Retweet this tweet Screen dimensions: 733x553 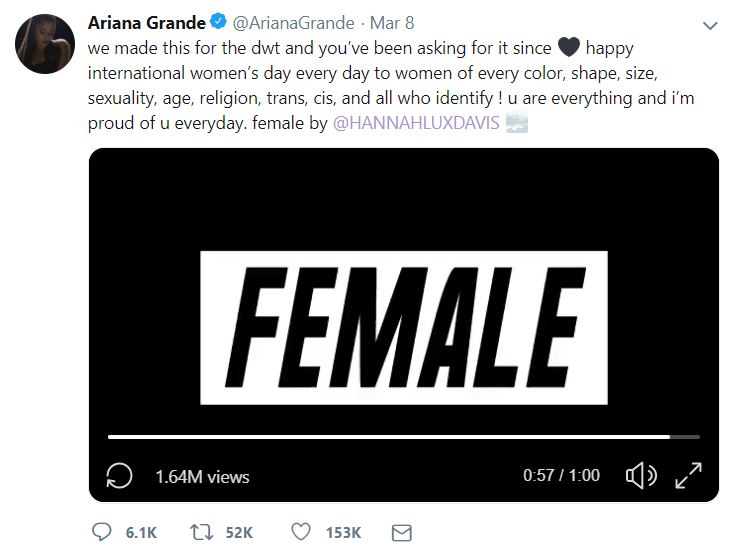pos(200,532)
